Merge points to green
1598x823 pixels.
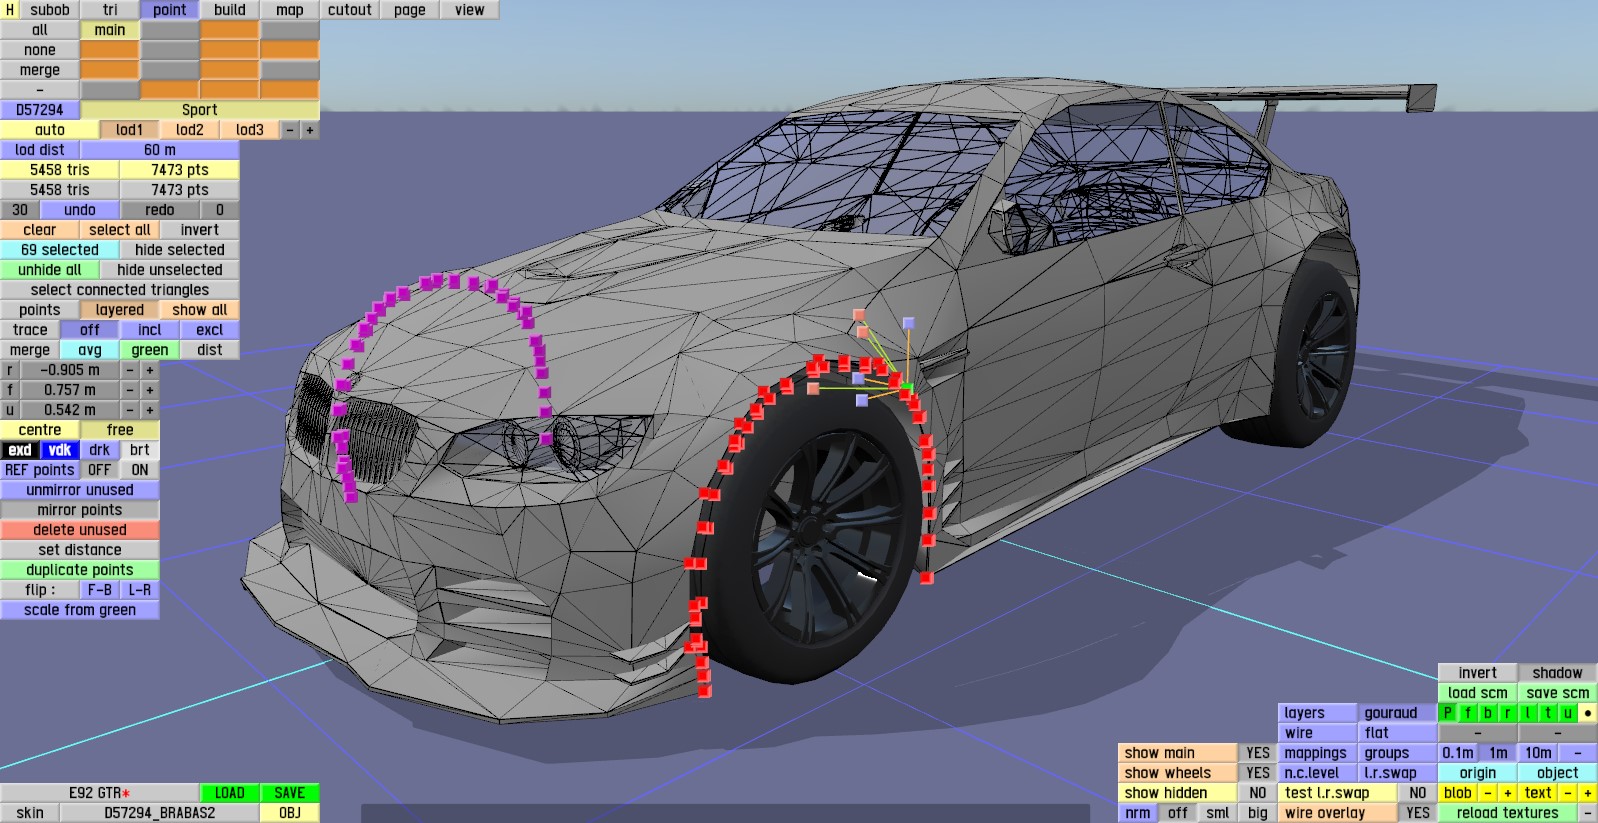click(150, 350)
